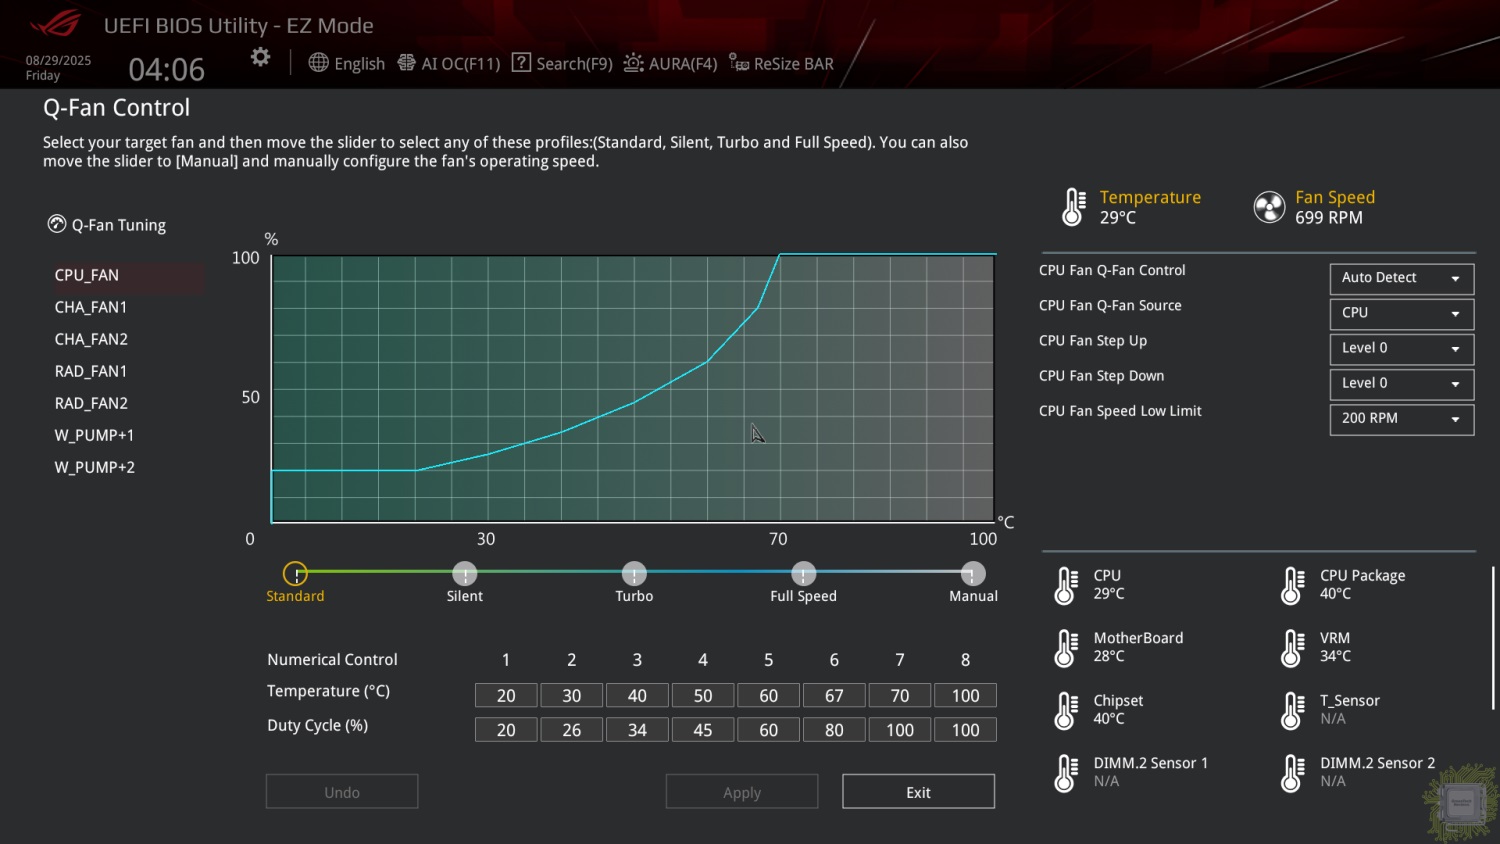This screenshot has height=844, width=1500.
Task: Select CHA_FAN1 in the fan list
Action: coord(91,307)
